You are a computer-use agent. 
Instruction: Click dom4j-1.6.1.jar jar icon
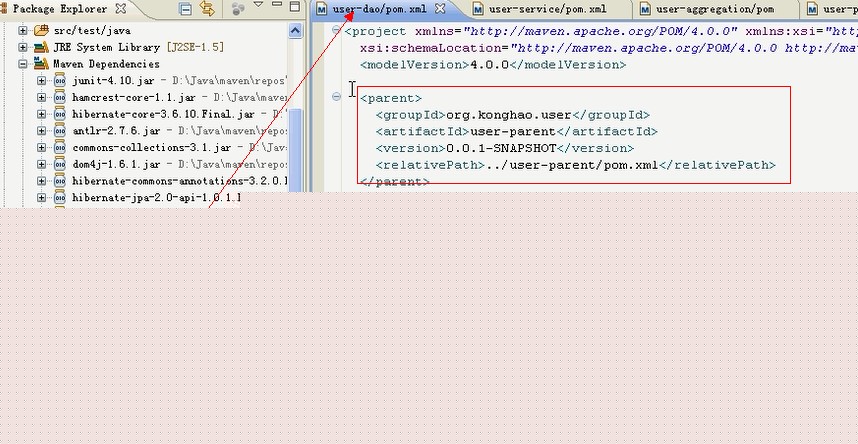(x=59, y=165)
